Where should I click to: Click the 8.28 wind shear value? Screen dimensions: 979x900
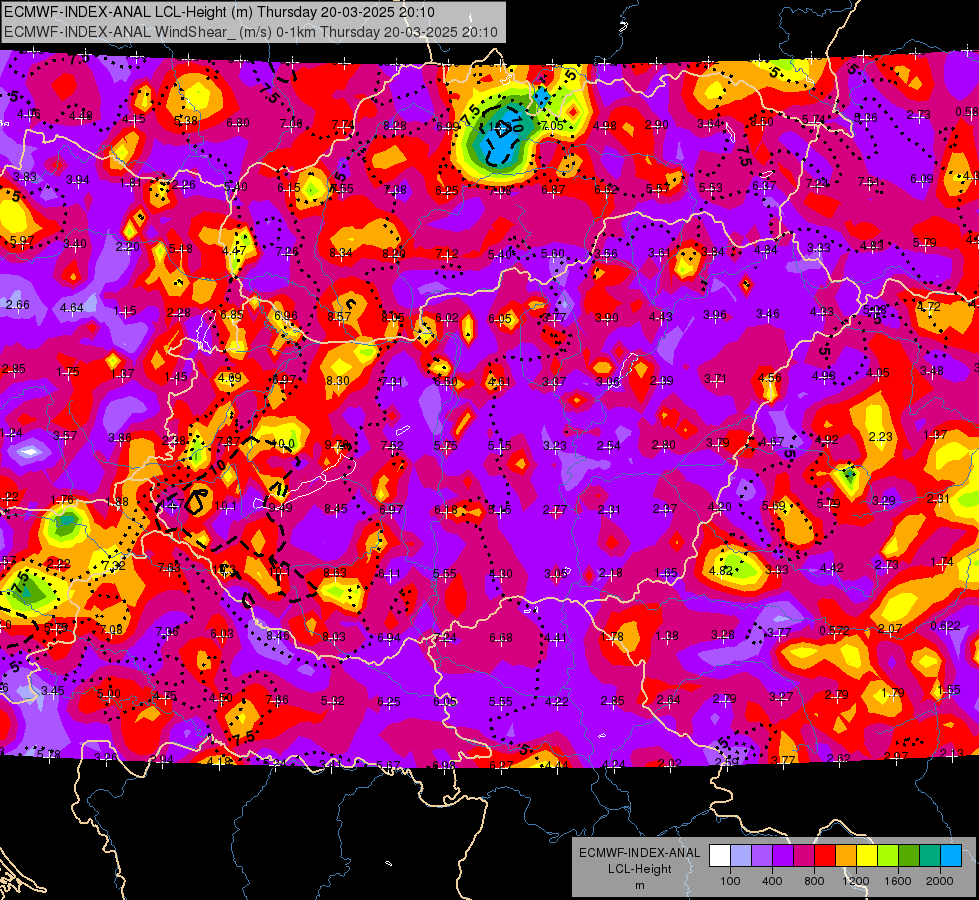395,126
